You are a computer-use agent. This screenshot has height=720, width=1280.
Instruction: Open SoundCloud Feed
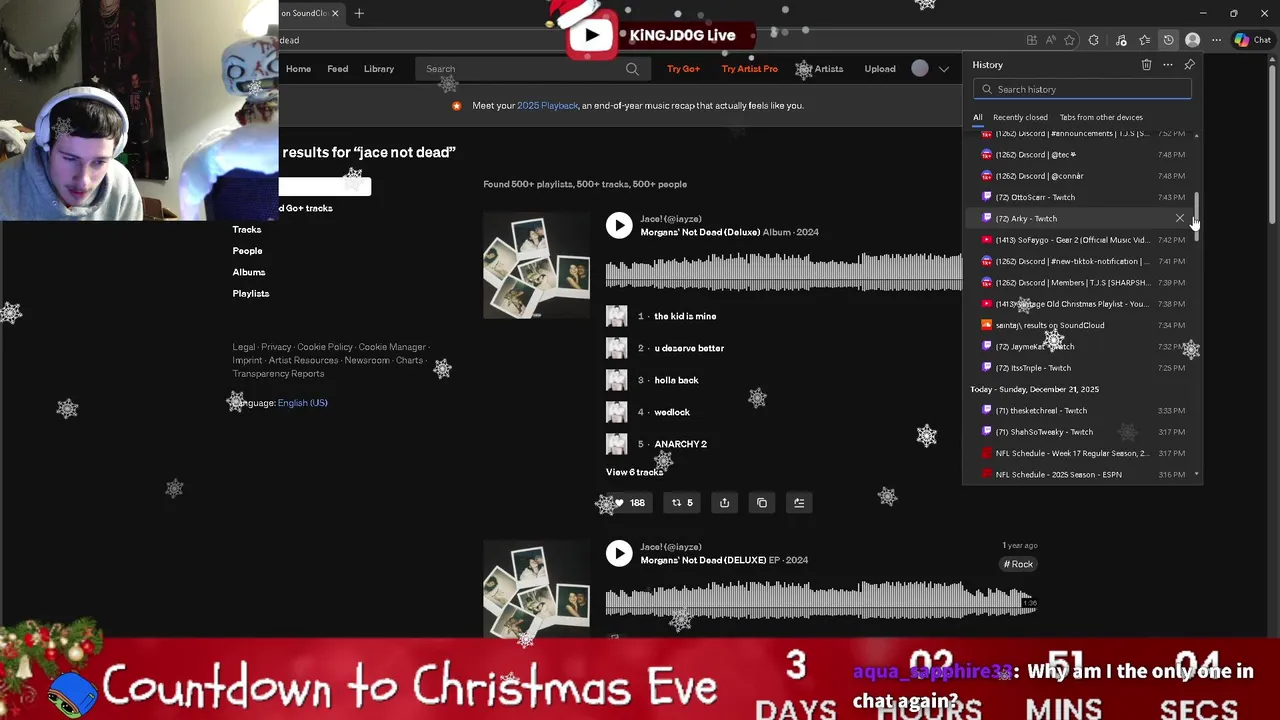pos(337,69)
